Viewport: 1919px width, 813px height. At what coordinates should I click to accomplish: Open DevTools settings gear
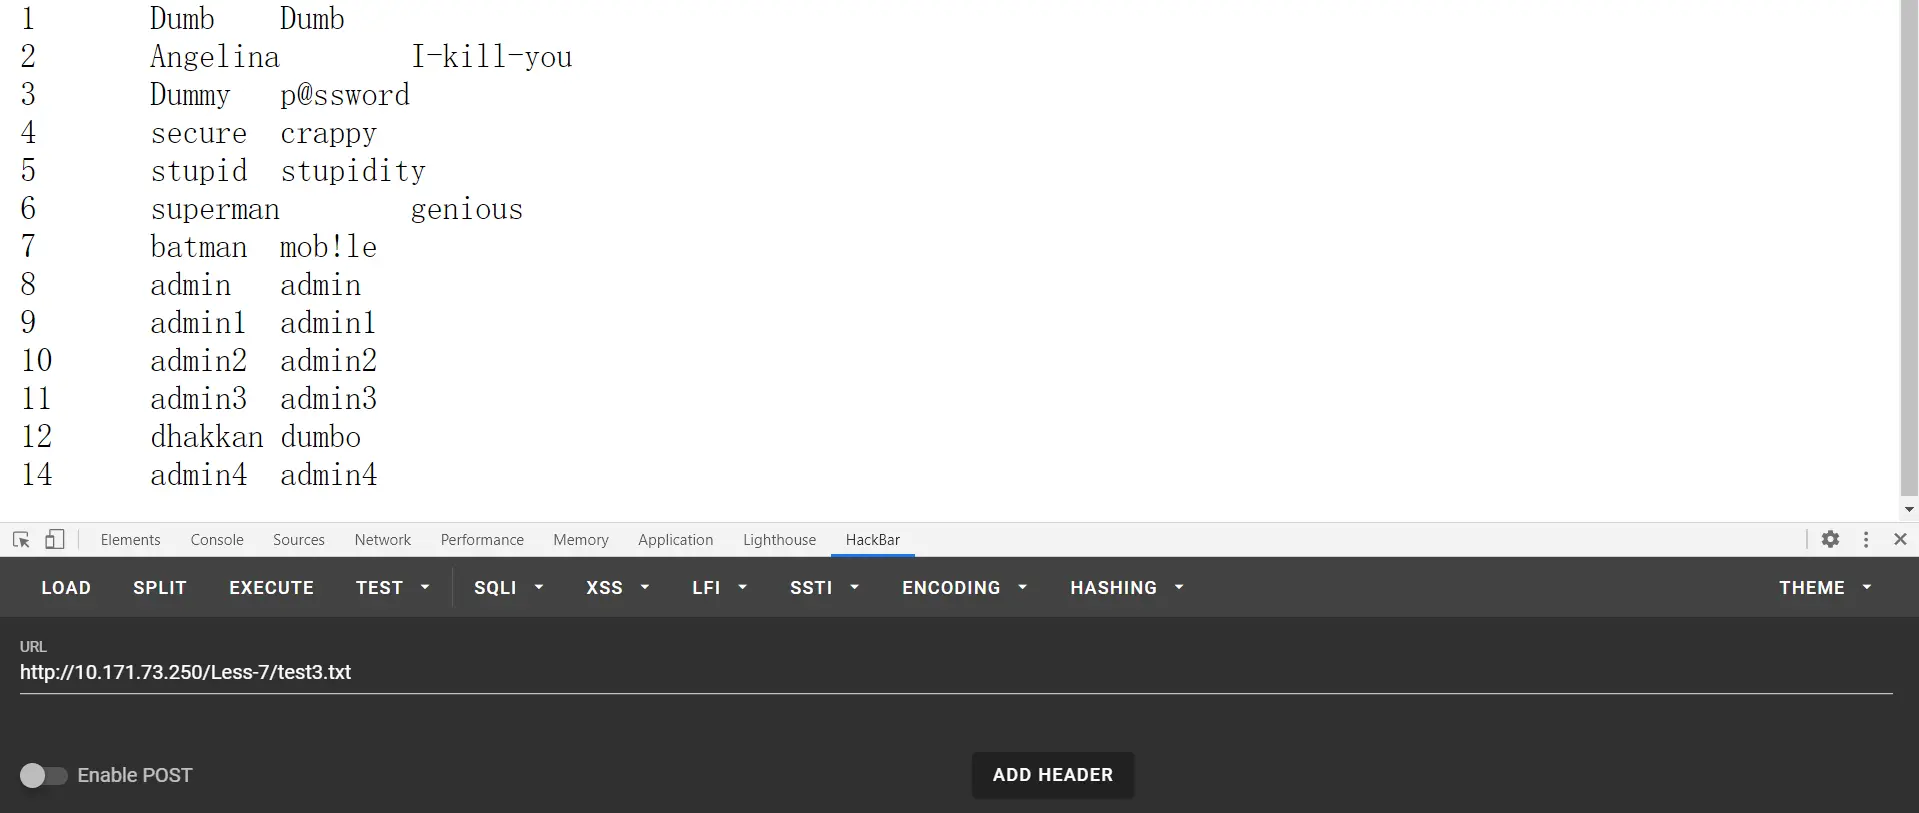pyautogui.click(x=1830, y=539)
